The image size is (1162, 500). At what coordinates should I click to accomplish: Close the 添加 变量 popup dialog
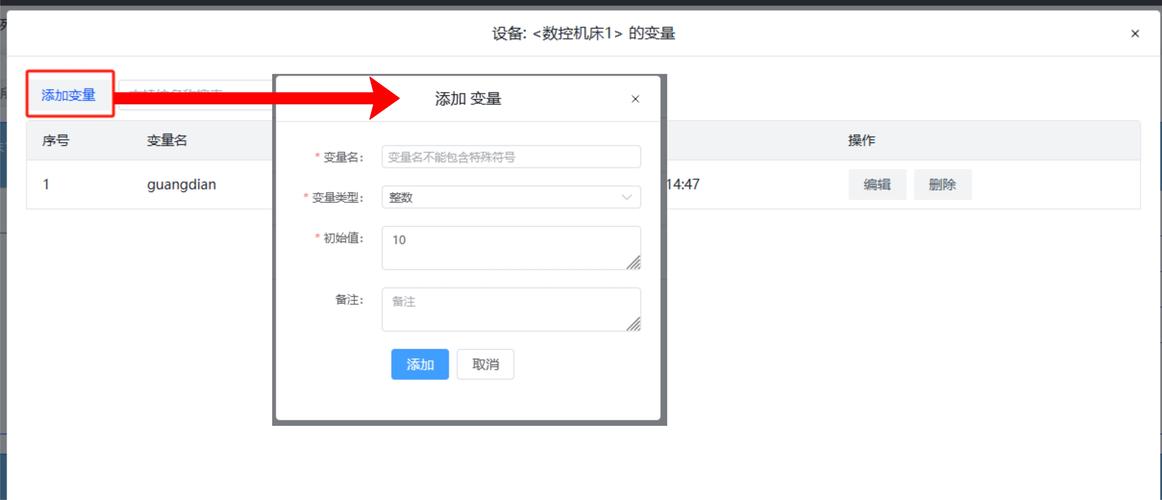coord(635,99)
